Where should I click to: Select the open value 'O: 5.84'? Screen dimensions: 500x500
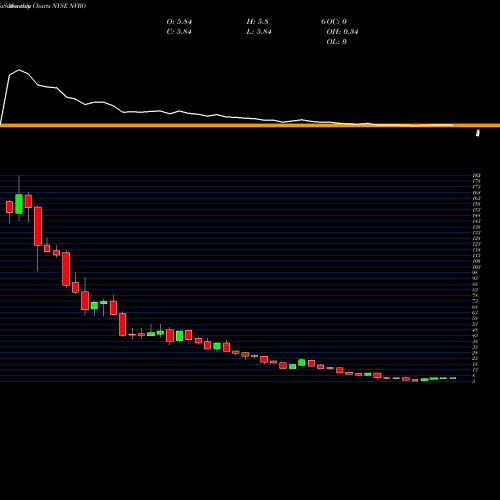pos(179,22)
